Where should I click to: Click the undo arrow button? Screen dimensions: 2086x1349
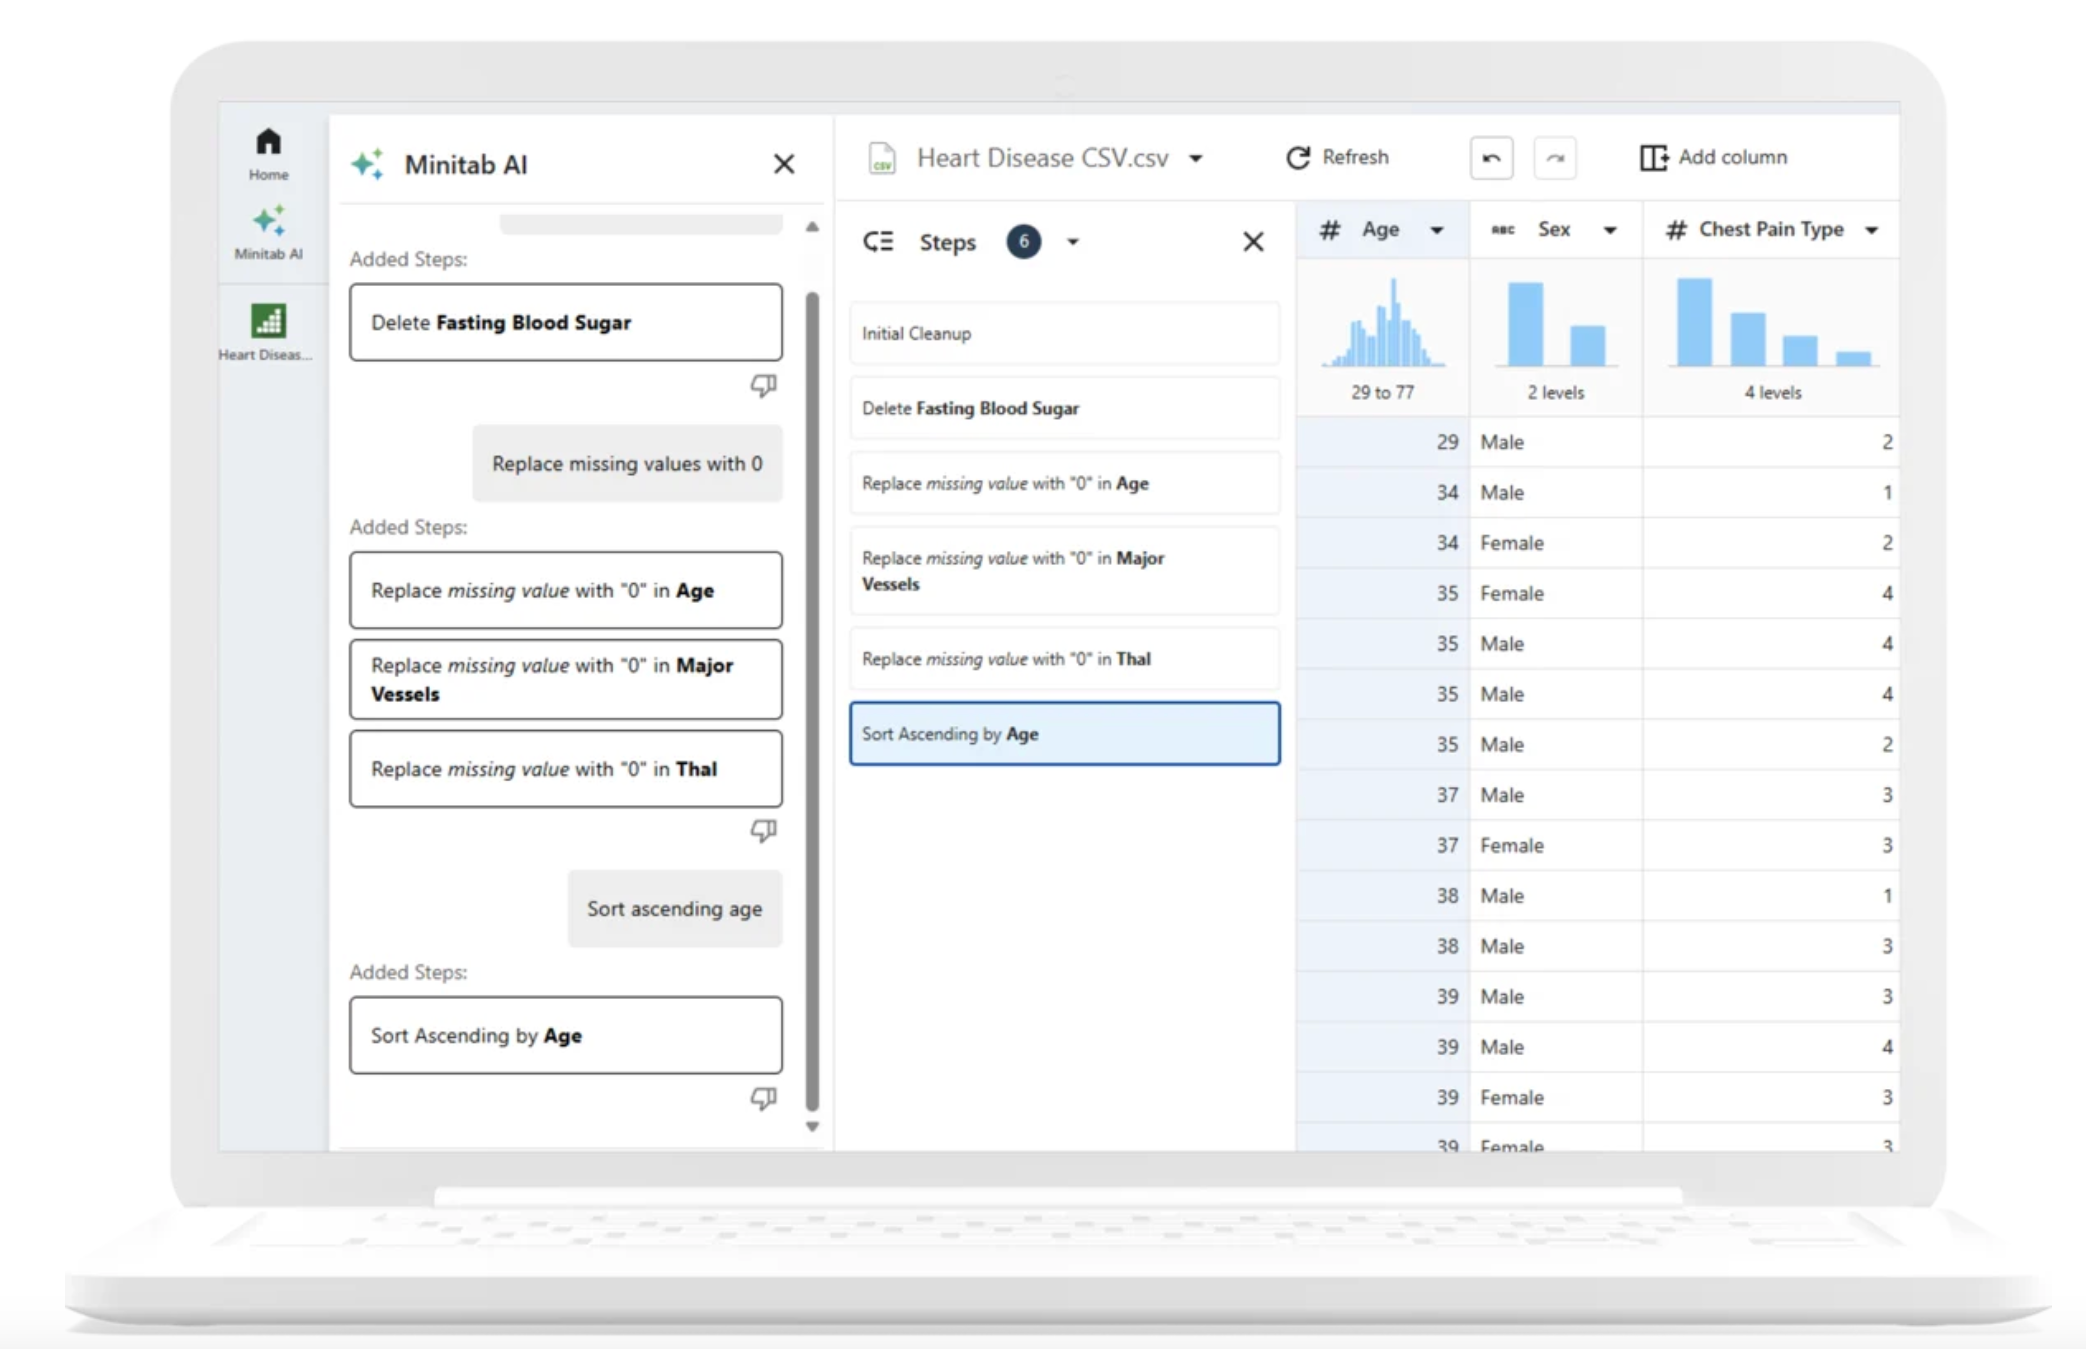tap(1491, 158)
